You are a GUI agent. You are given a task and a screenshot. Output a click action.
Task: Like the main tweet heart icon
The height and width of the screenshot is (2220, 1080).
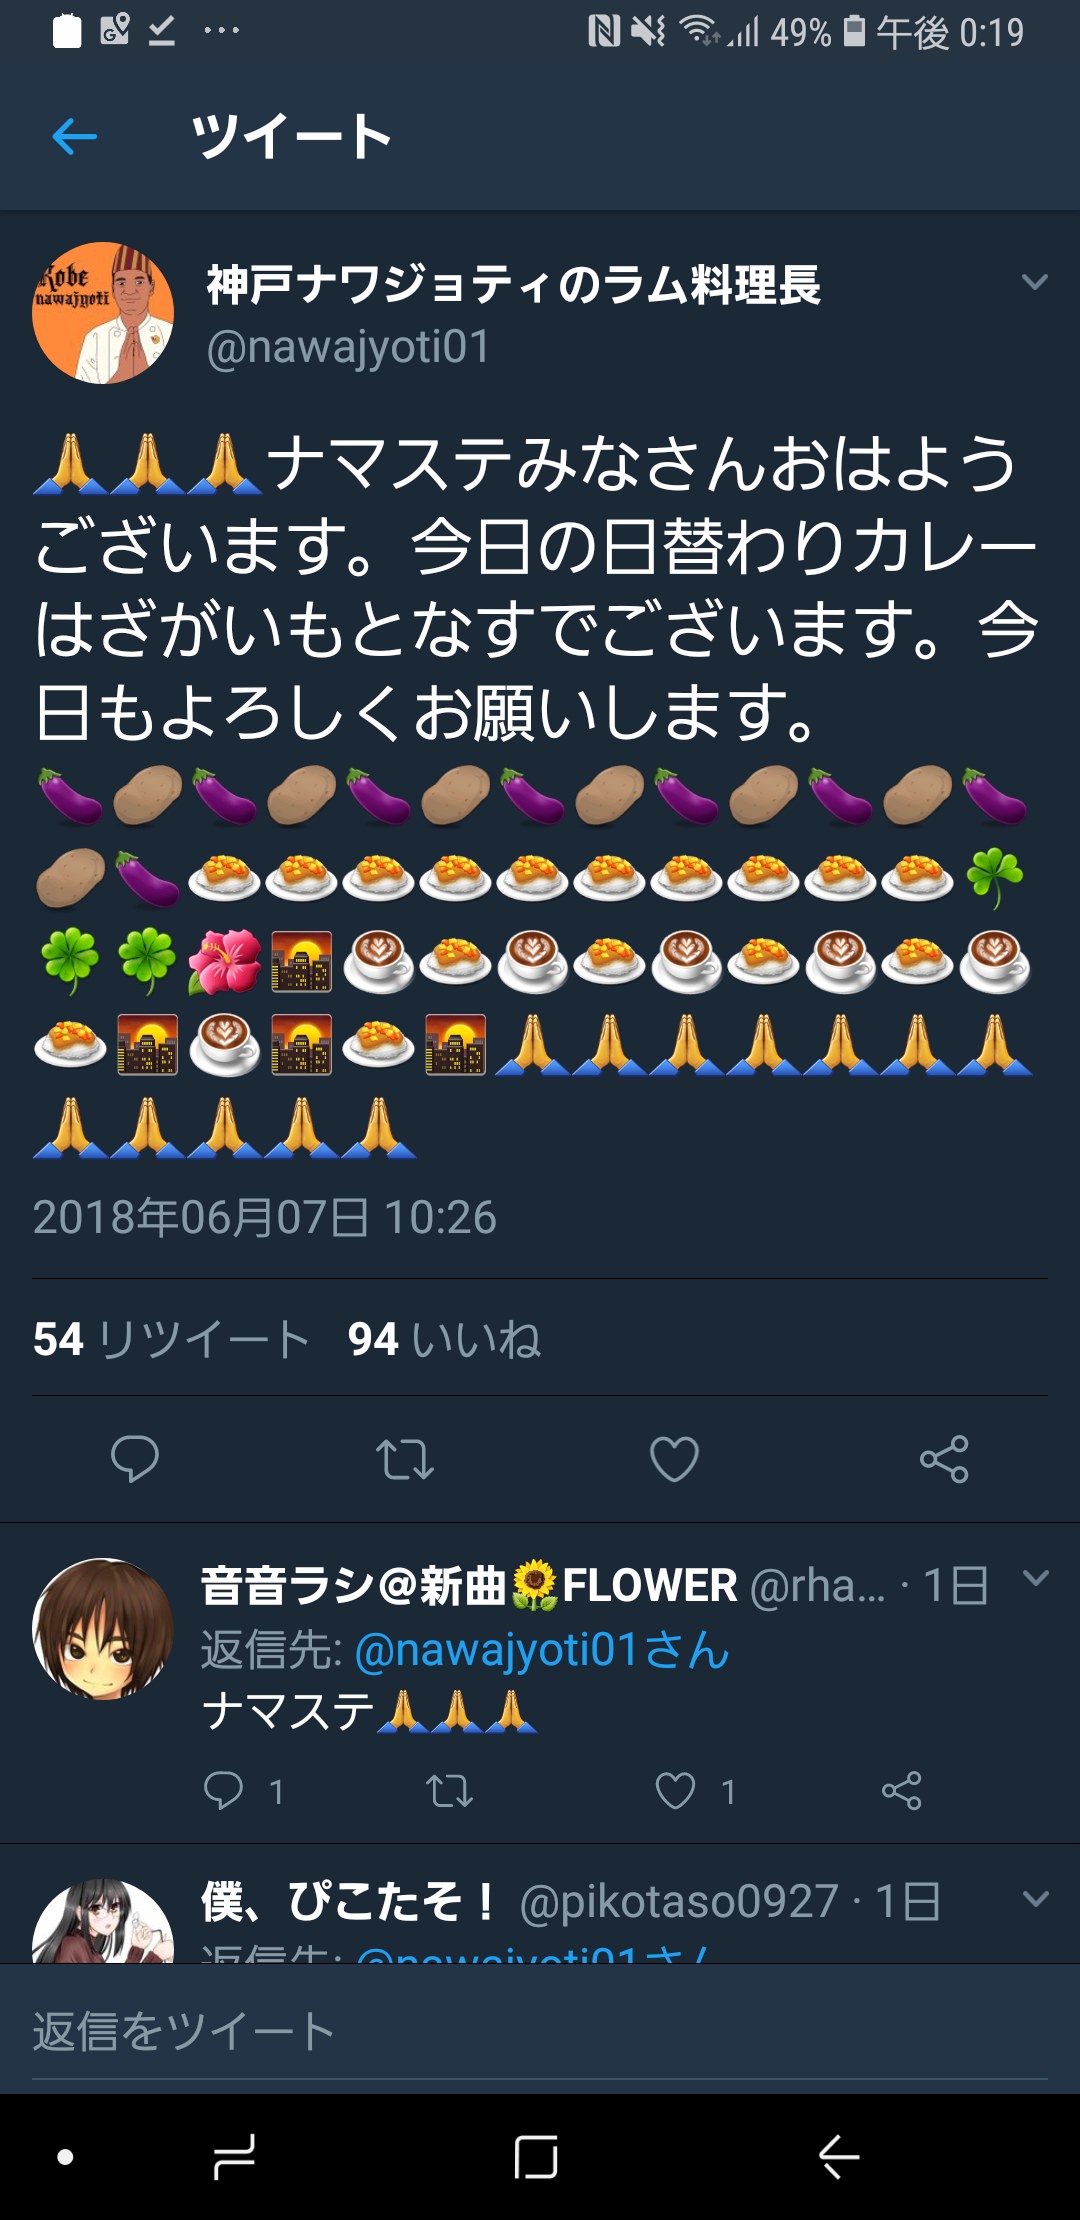(674, 1459)
